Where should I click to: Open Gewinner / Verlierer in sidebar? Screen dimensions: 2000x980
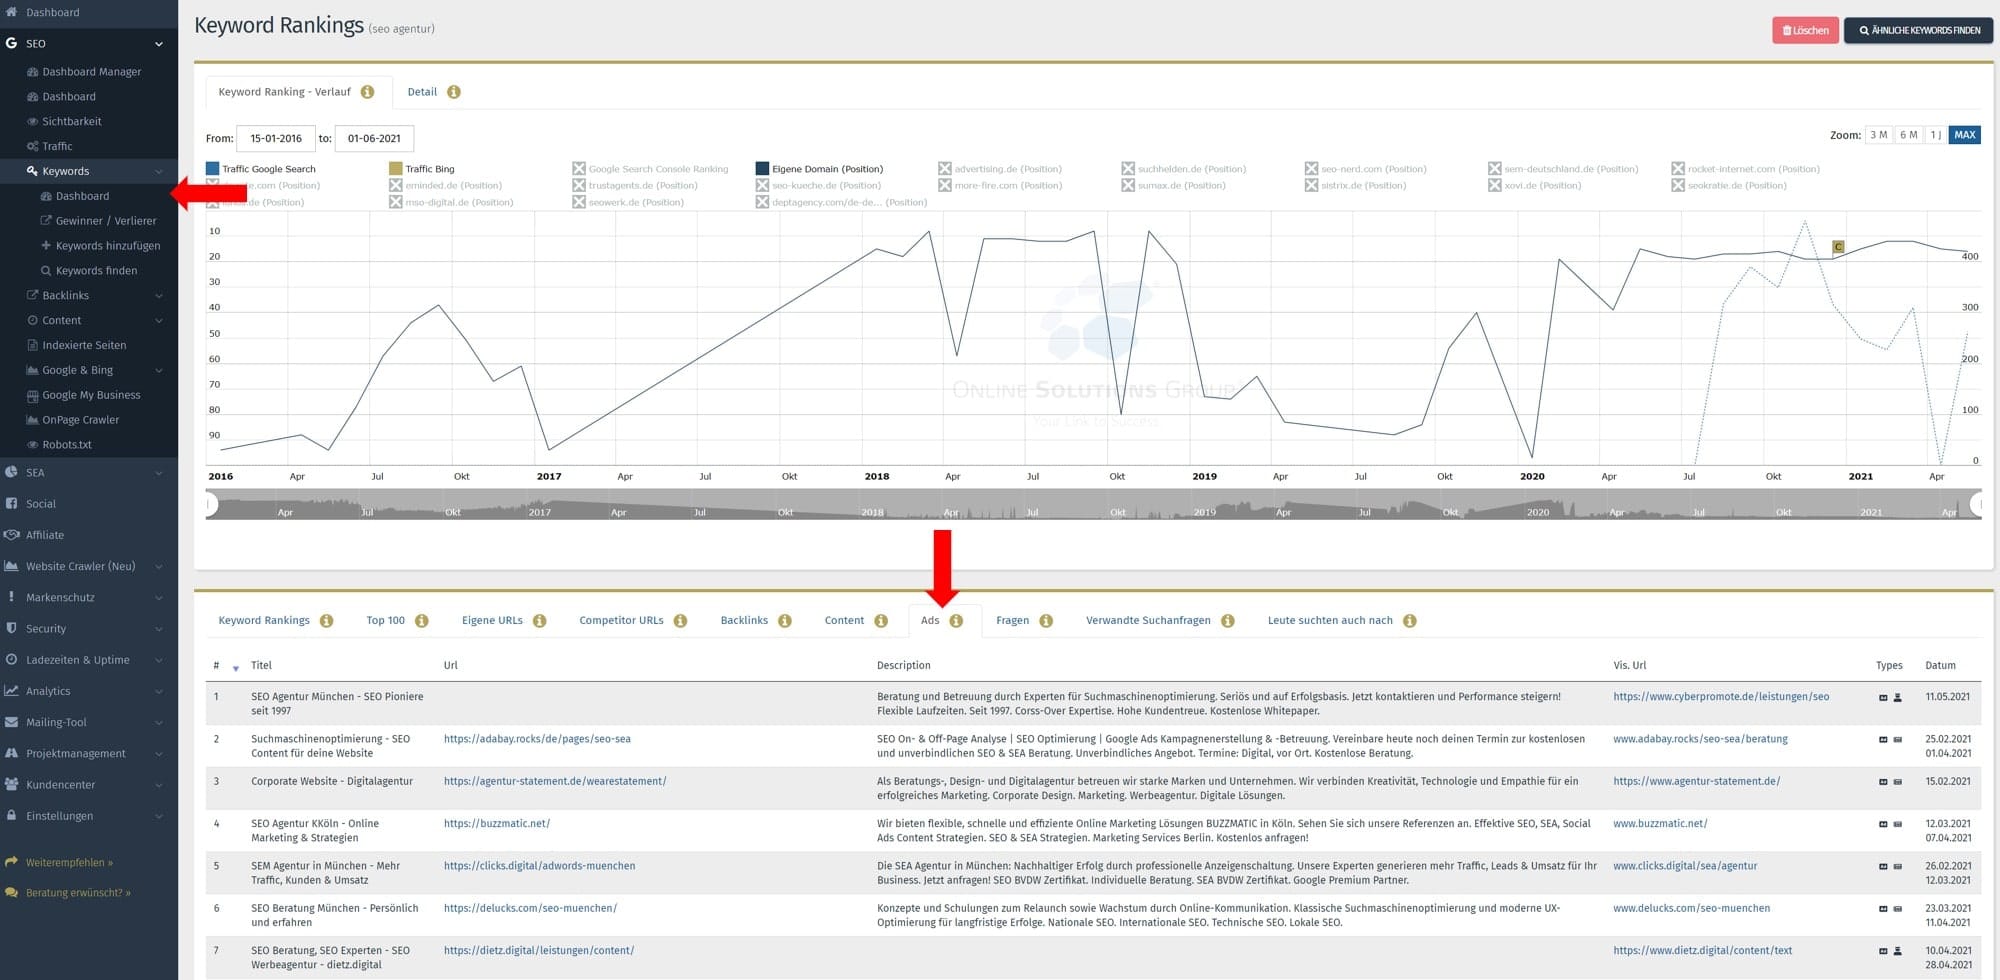pos(106,221)
